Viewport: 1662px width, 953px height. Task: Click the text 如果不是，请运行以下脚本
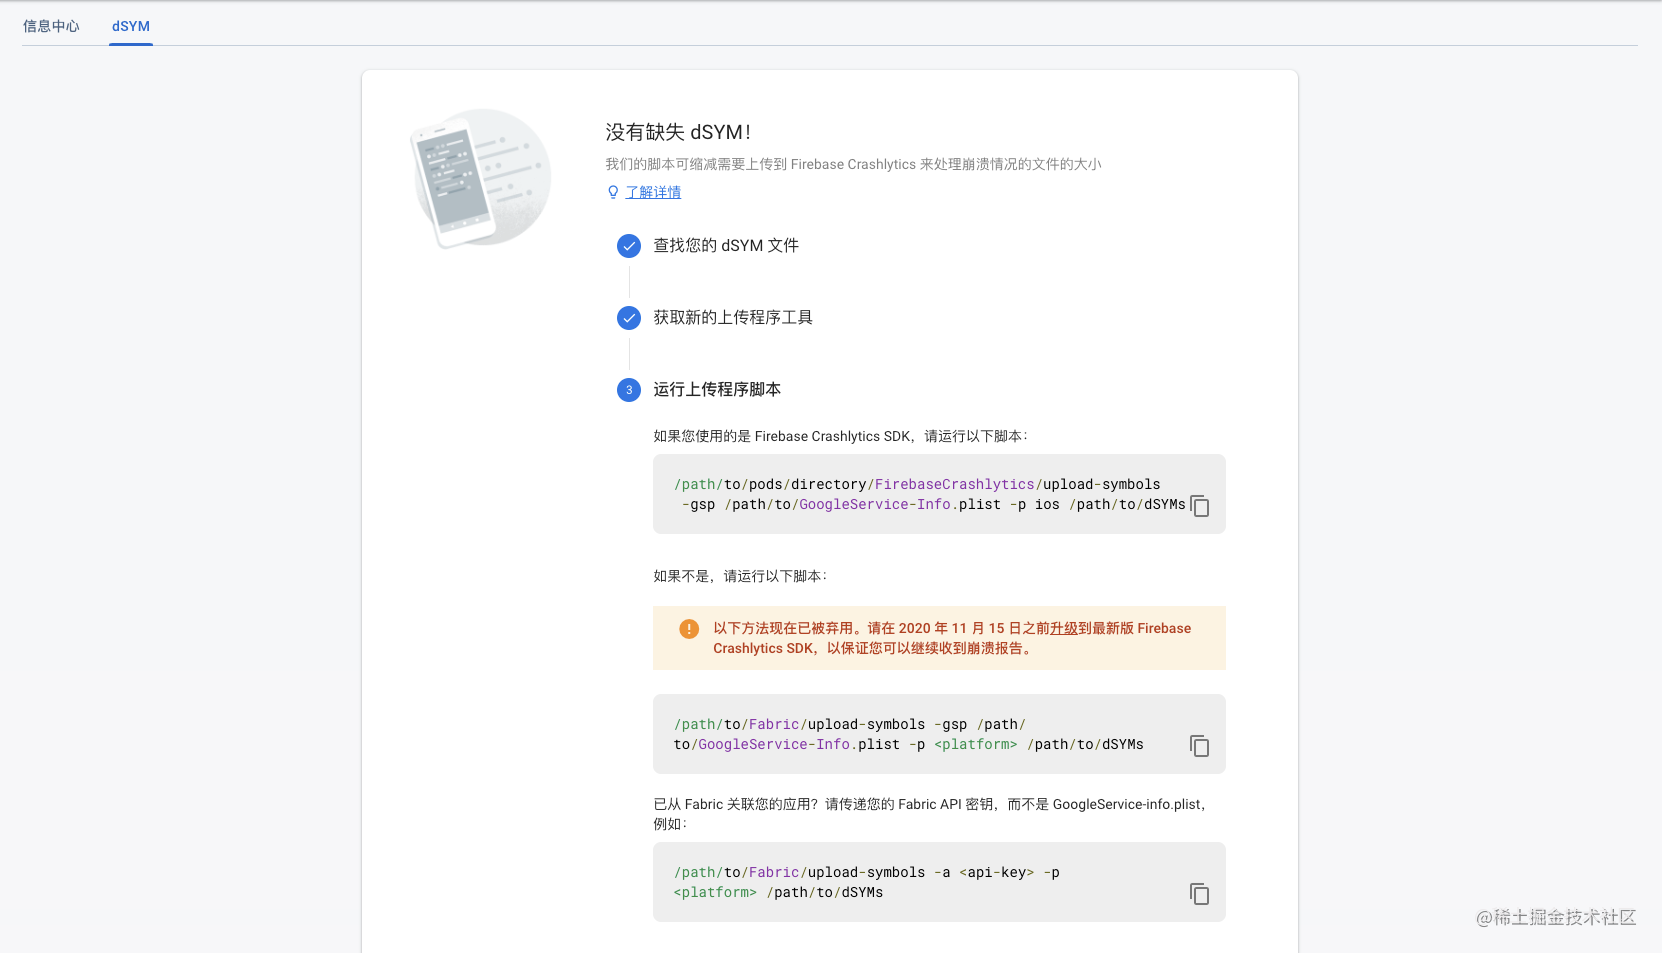[740, 576]
